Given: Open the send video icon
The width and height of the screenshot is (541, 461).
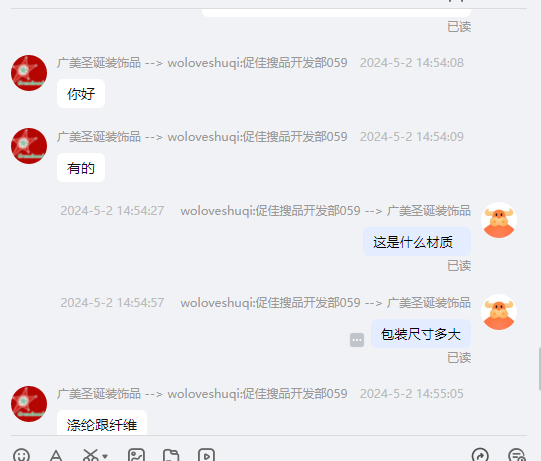Looking at the screenshot, I should (x=206, y=455).
